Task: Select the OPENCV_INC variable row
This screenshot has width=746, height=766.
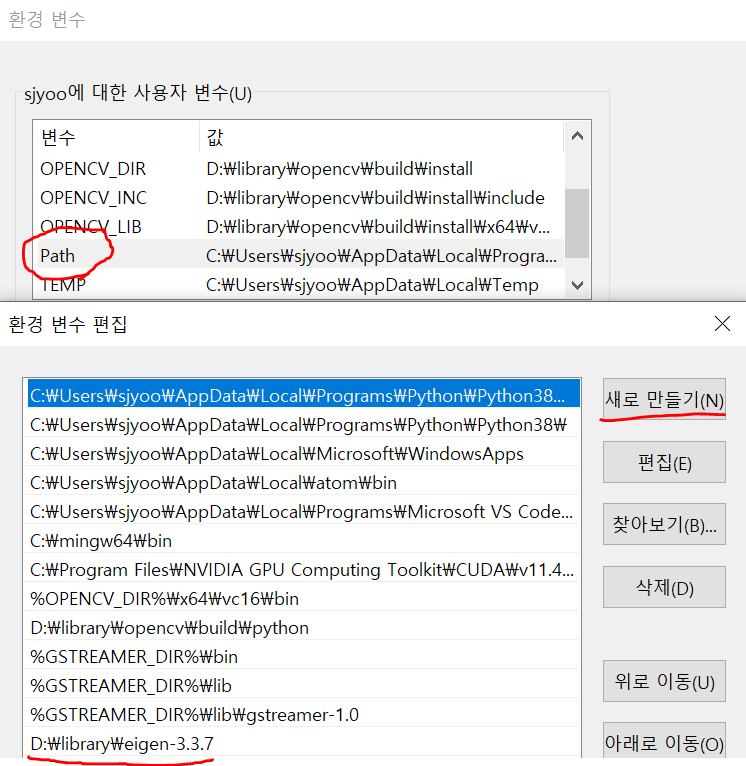Action: [x=298, y=198]
